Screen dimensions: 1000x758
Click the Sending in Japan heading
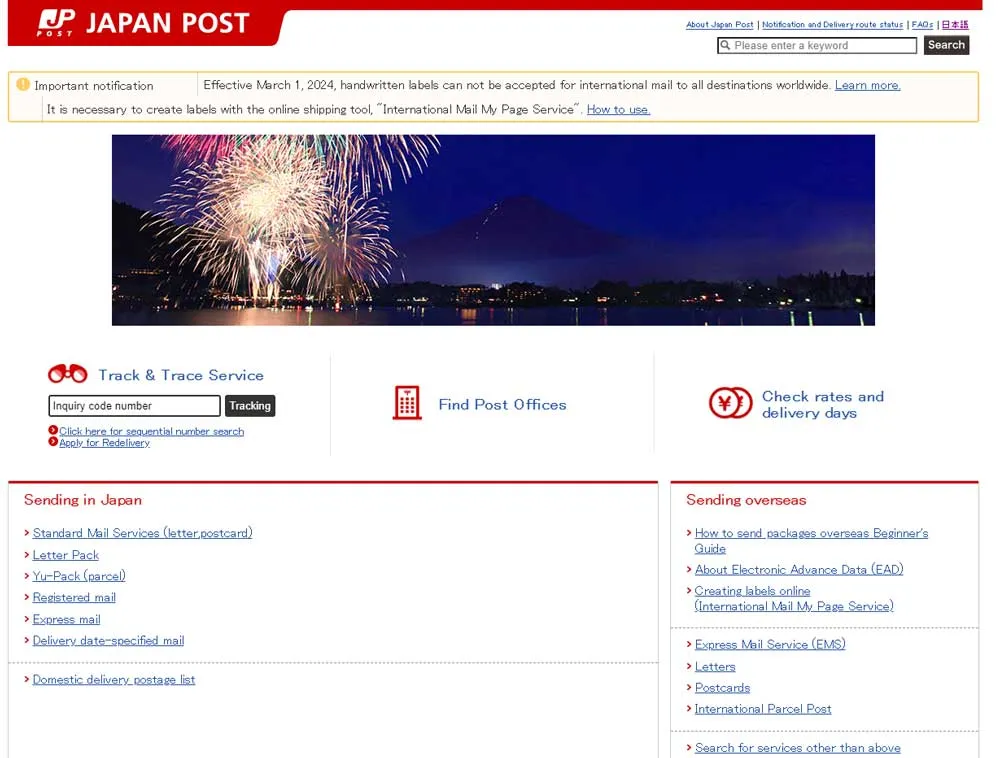pos(83,500)
